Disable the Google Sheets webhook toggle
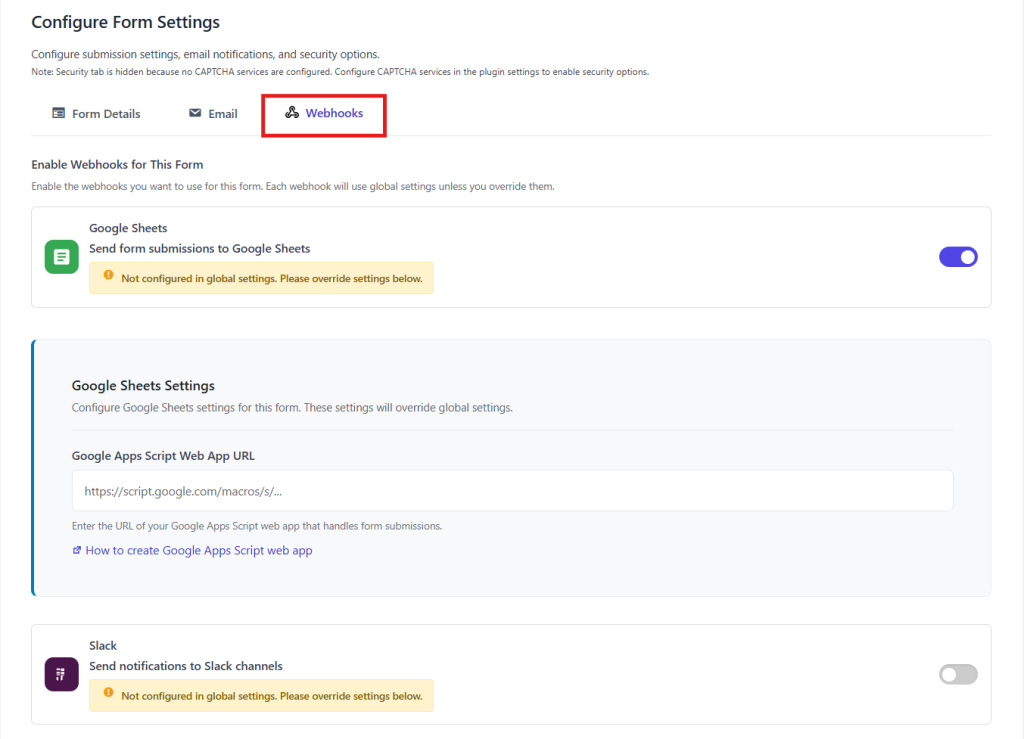1024x739 pixels. click(958, 256)
